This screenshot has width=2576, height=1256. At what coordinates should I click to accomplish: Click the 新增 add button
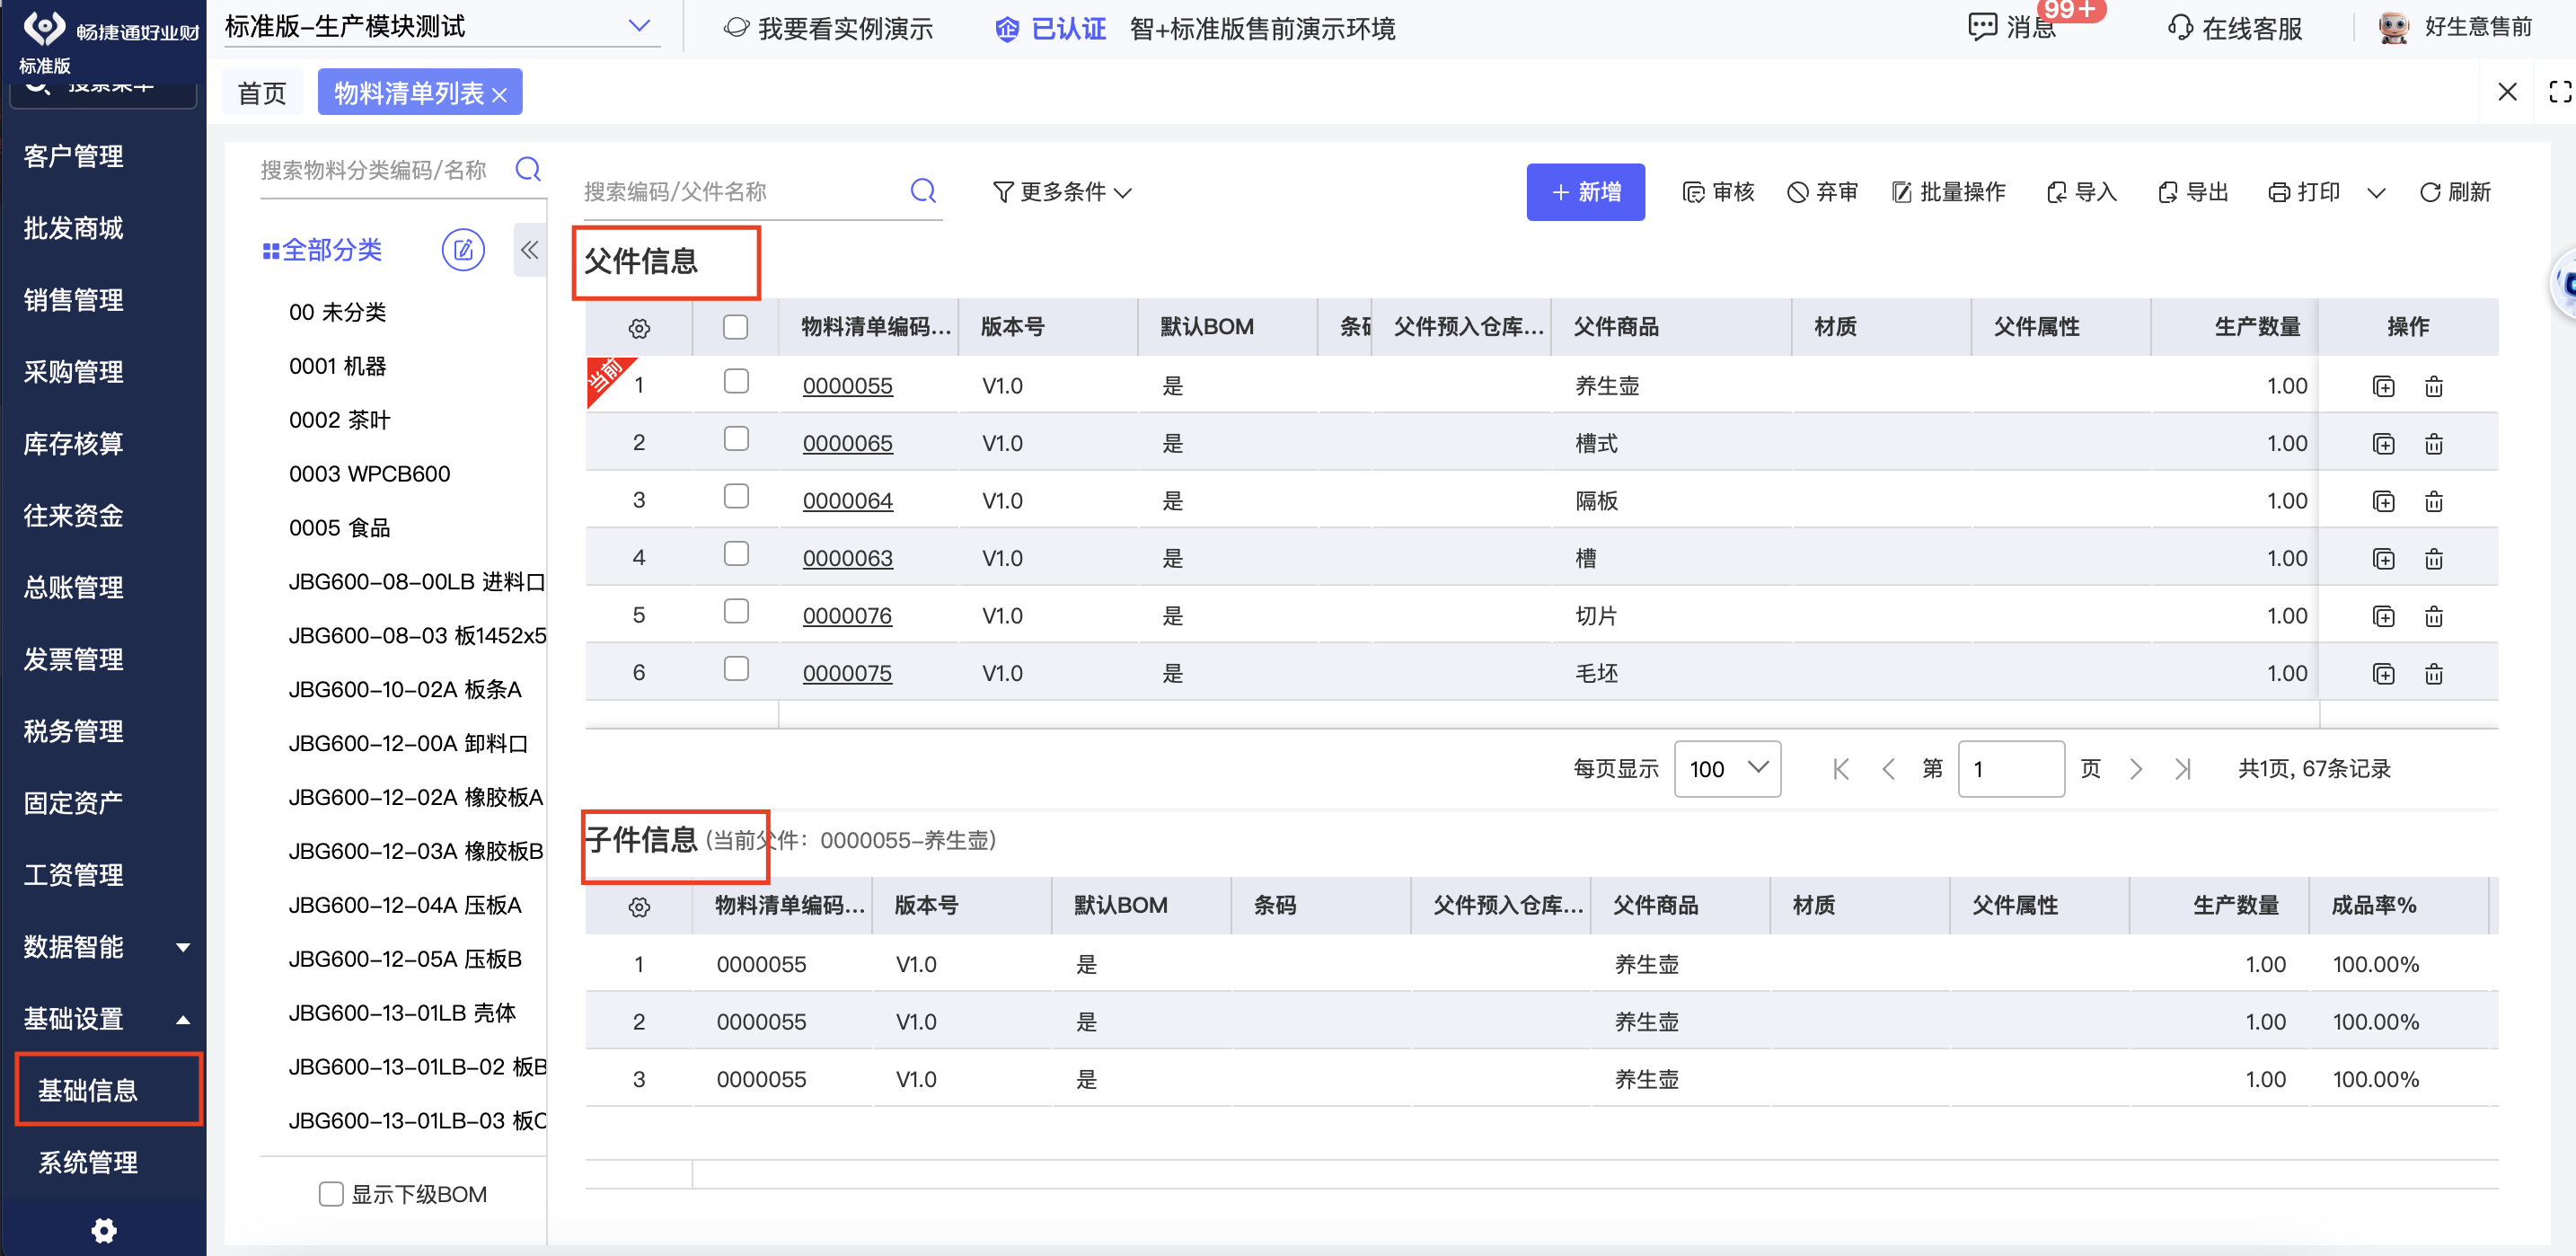[1585, 191]
